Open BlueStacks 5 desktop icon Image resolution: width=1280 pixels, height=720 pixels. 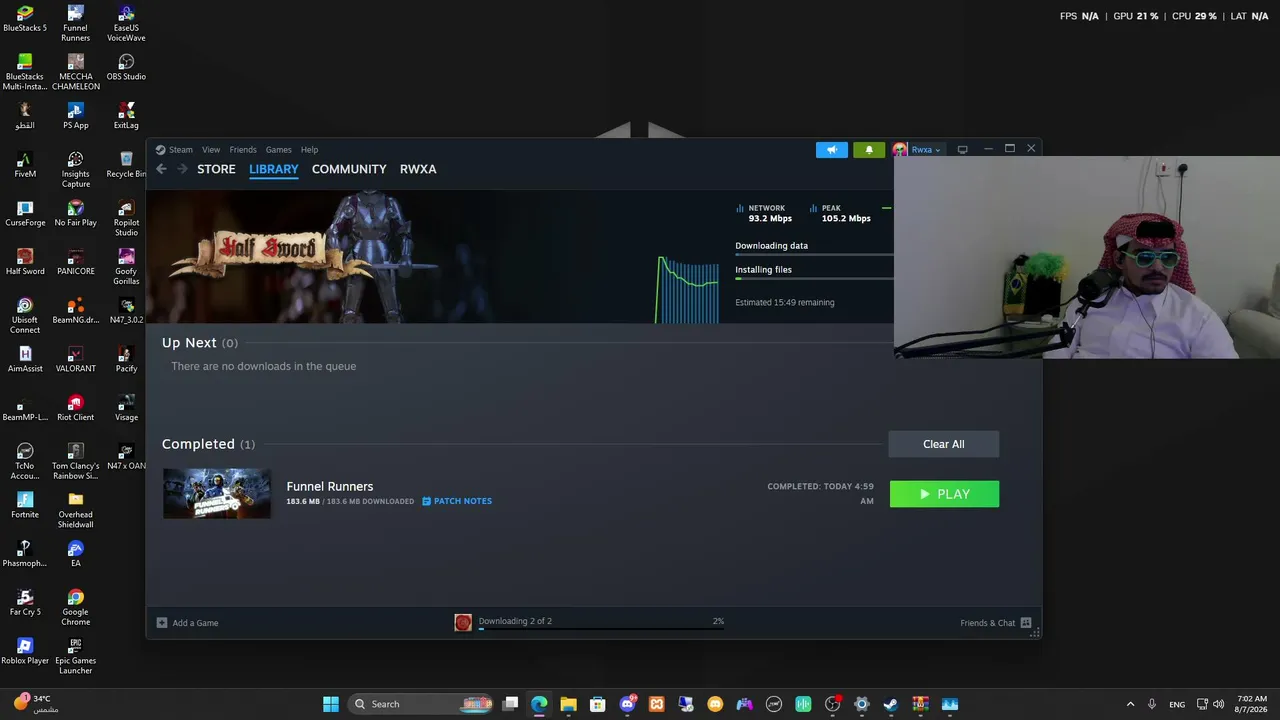click(25, 19)
